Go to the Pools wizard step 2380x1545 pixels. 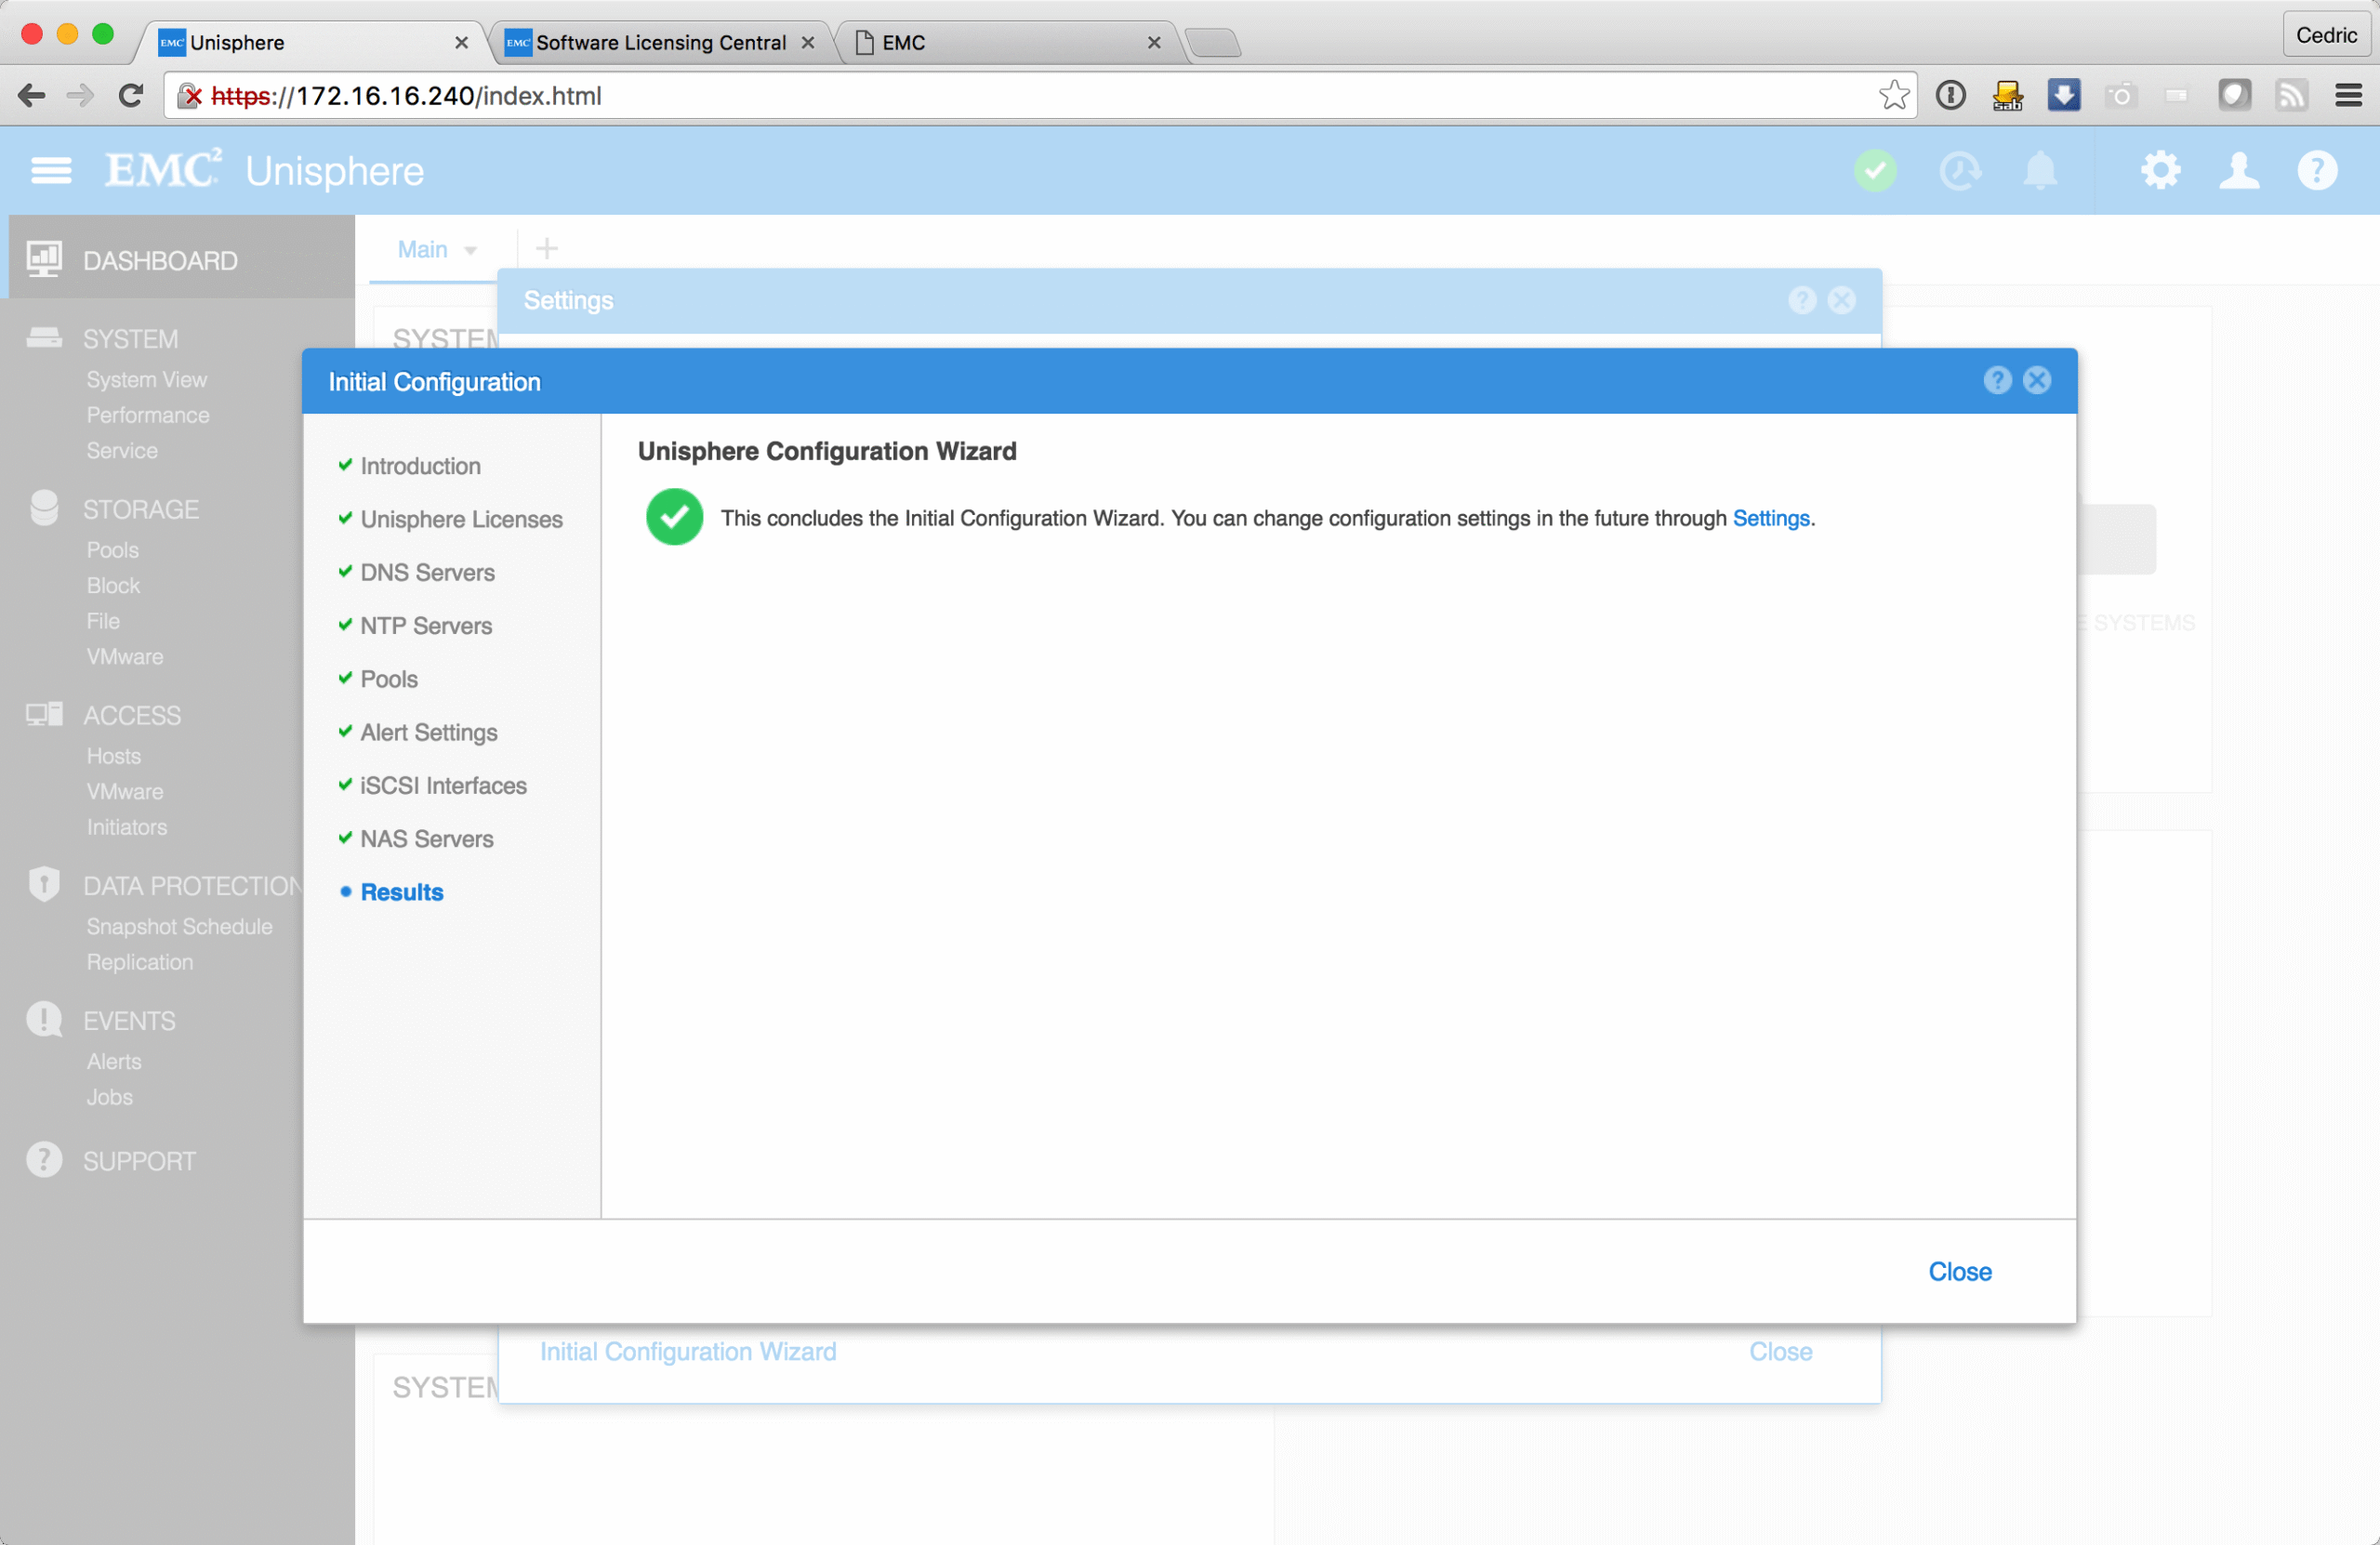[389, 679]
